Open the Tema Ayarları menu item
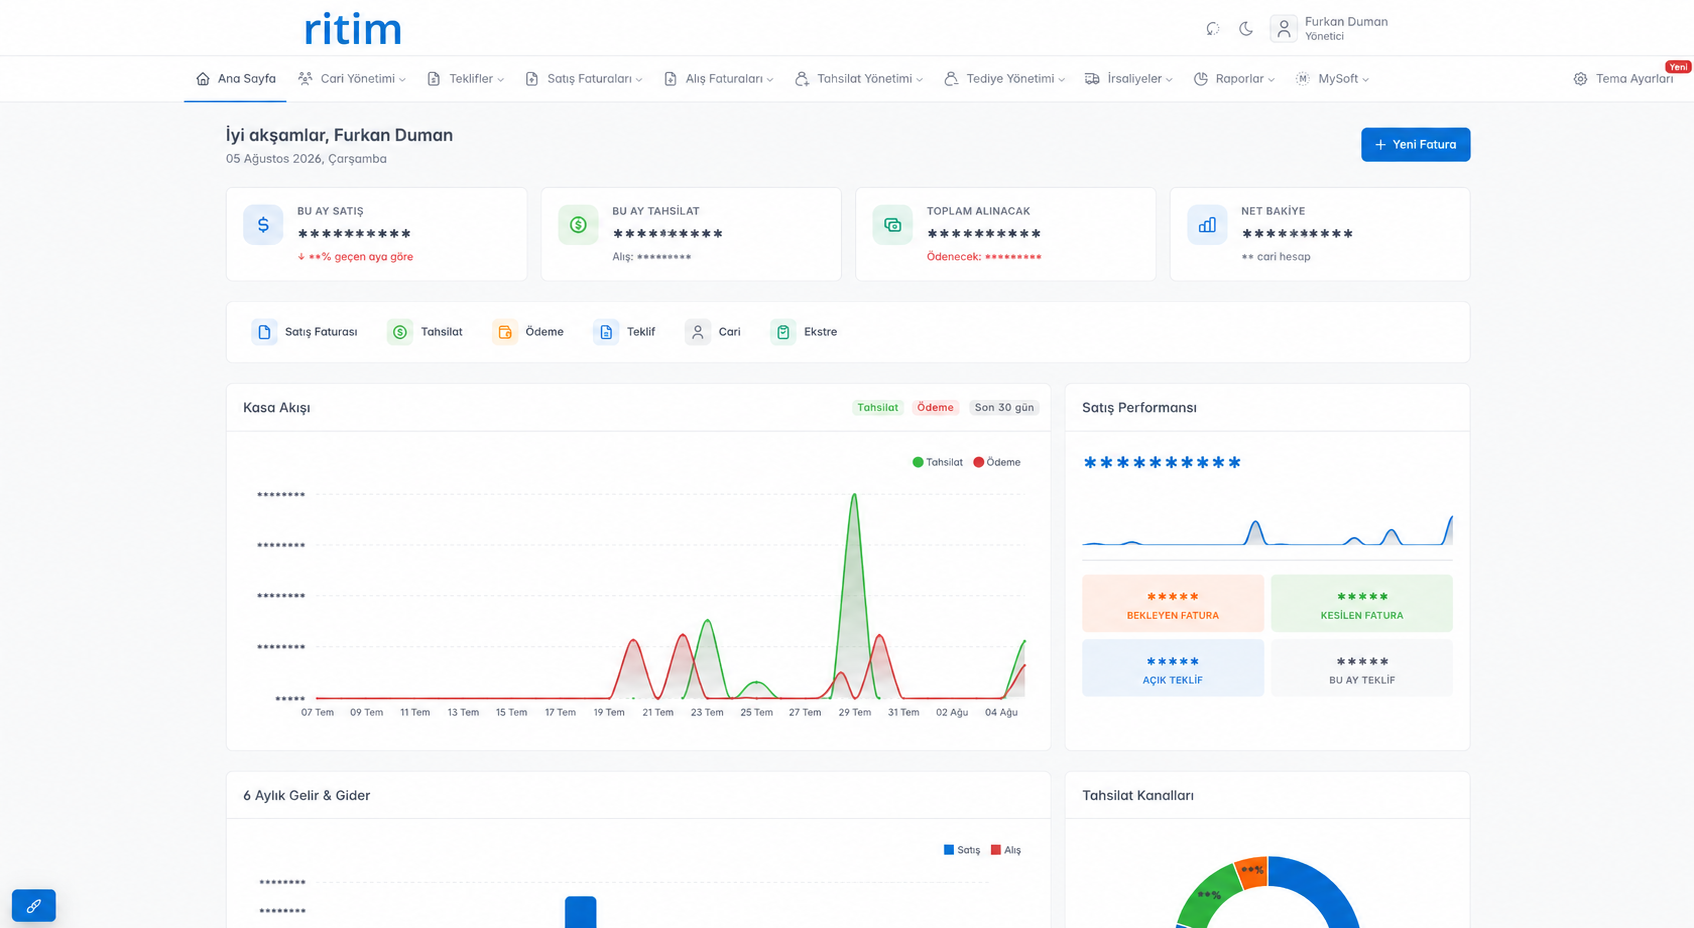 click(x=1623, y=79)
